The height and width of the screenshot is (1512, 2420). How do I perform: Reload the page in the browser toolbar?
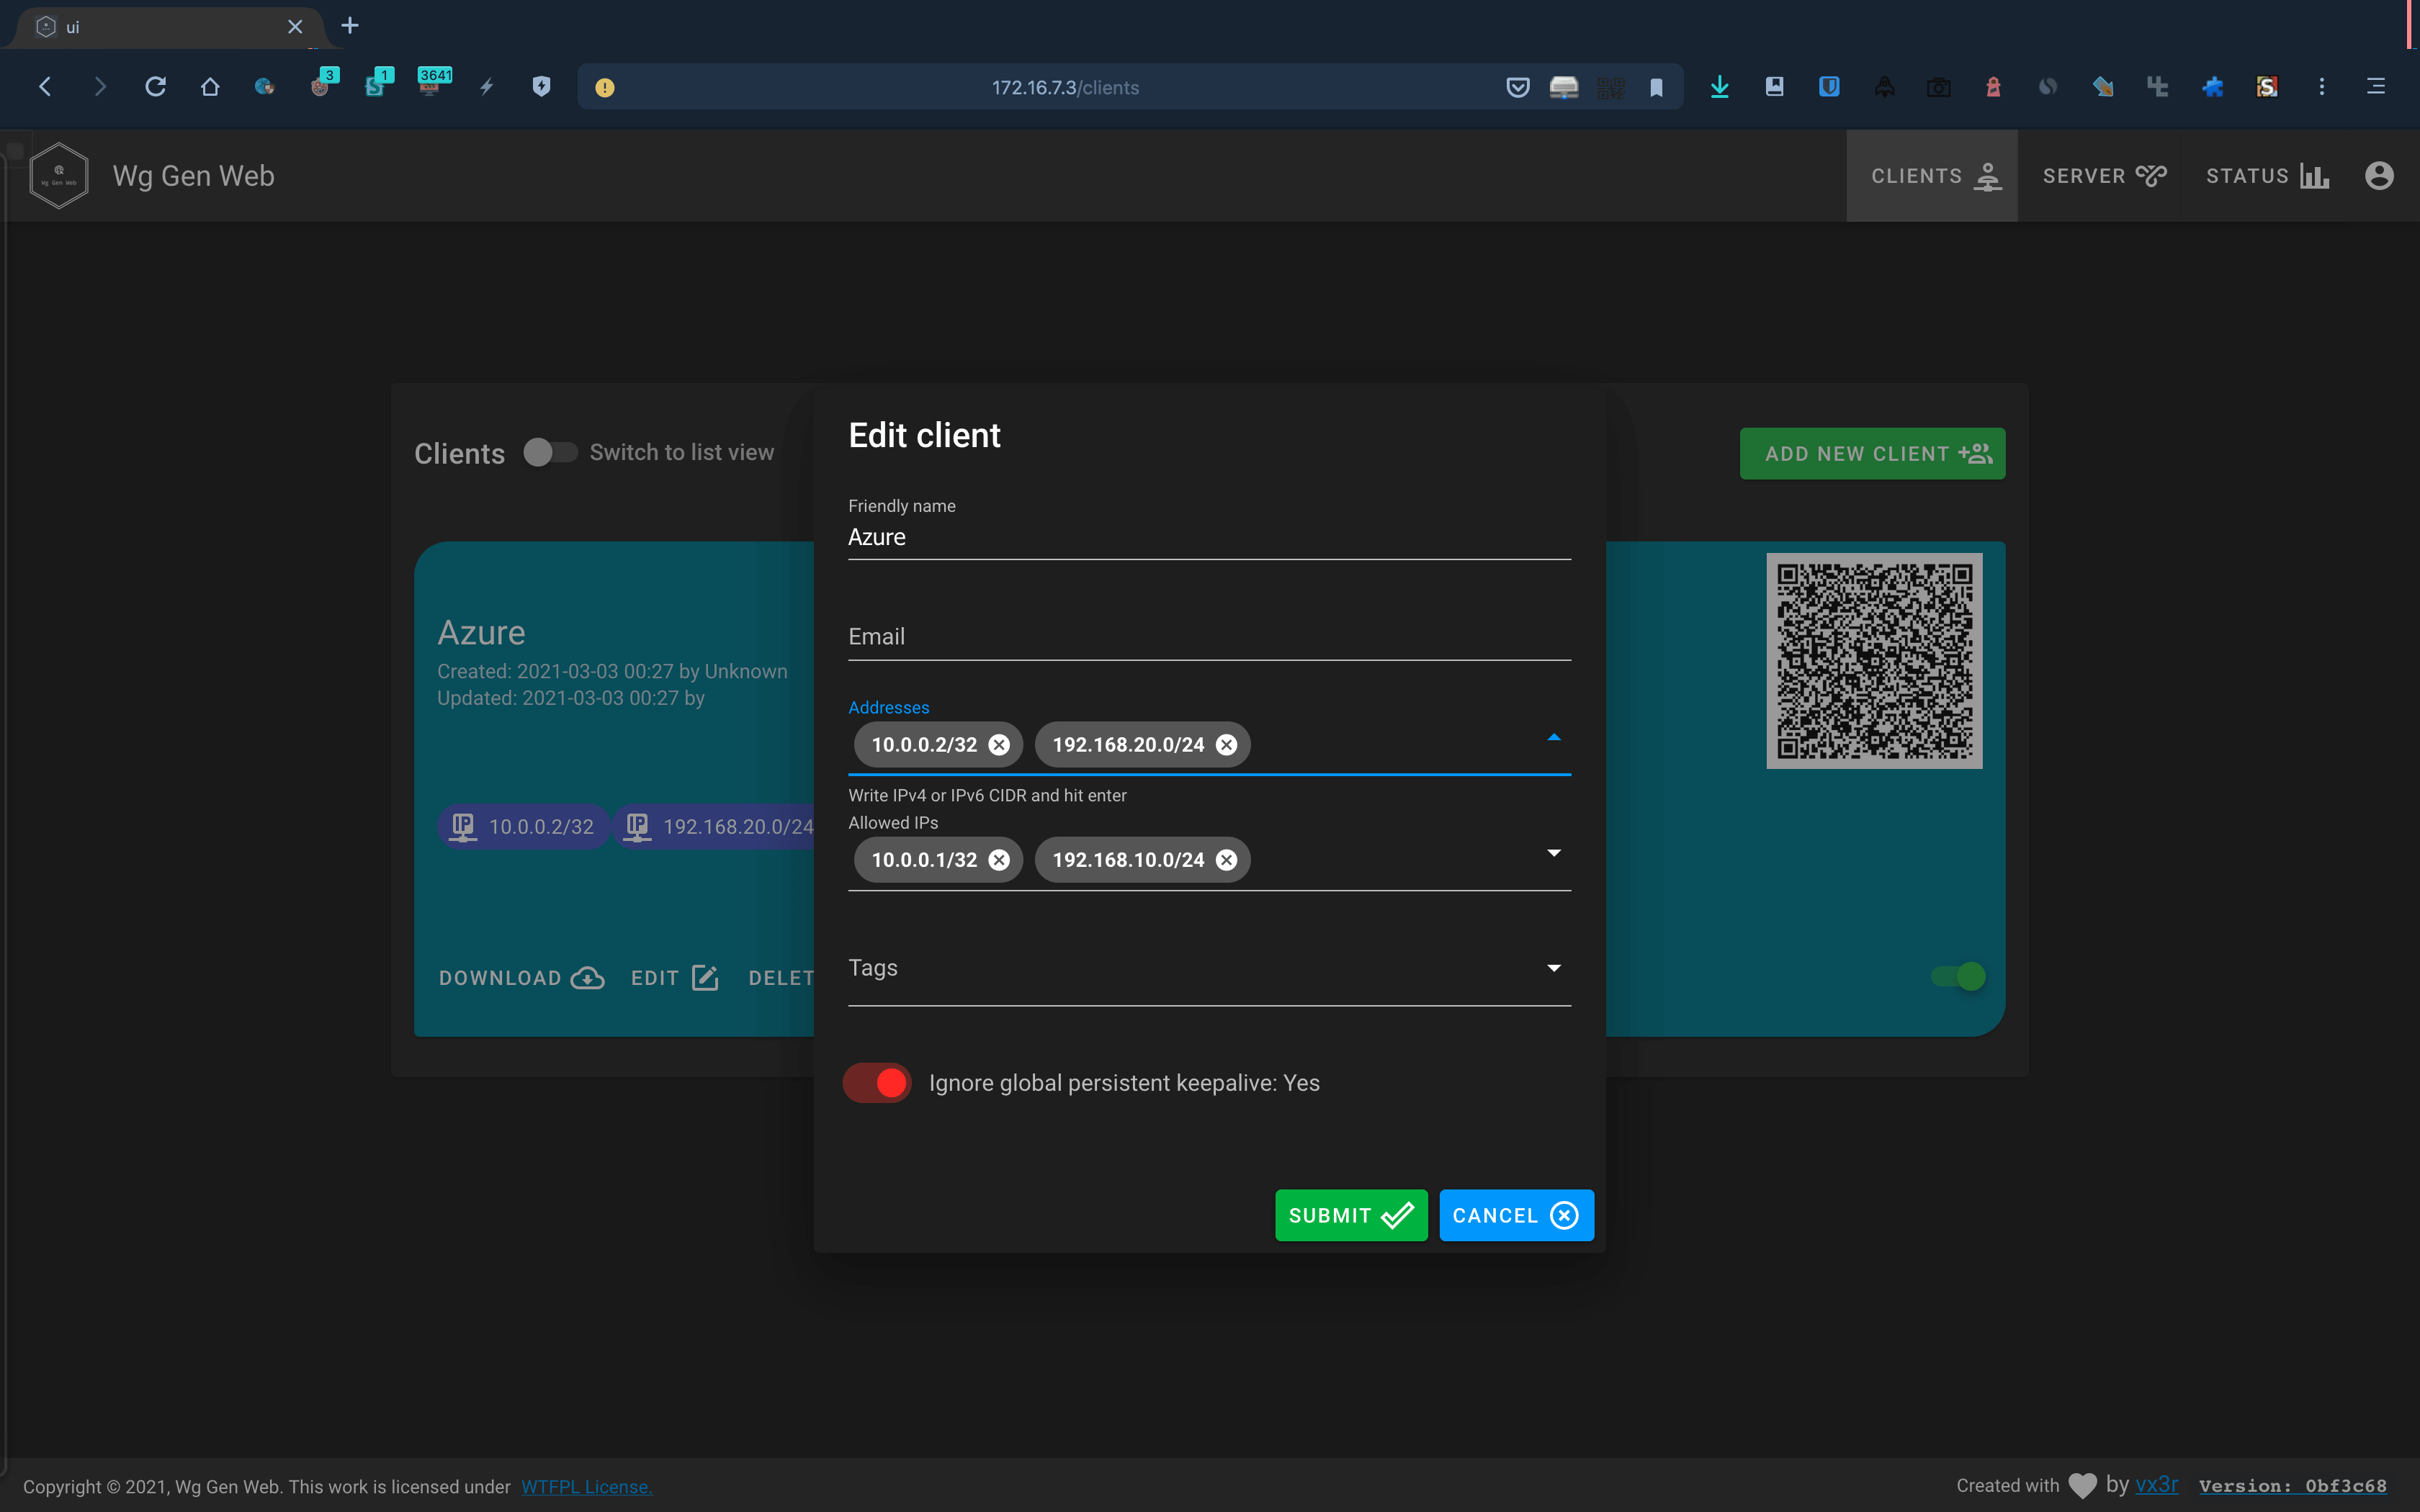155,87
